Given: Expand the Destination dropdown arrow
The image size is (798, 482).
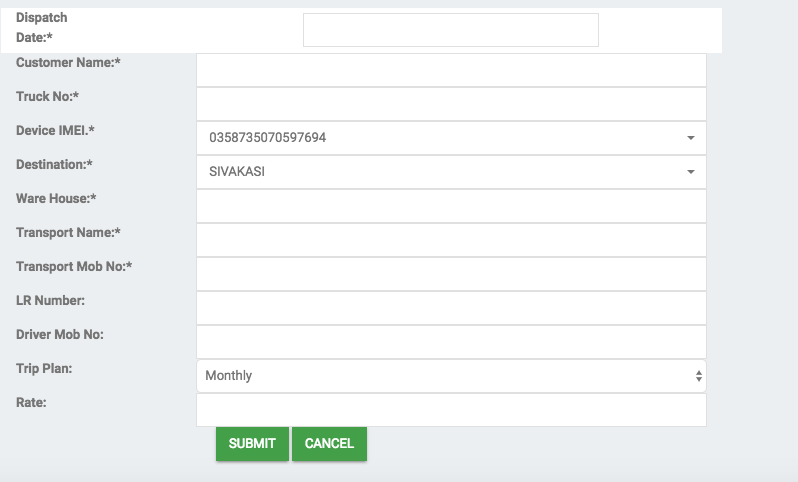Looking at the screenshot, I should (691, 172).
